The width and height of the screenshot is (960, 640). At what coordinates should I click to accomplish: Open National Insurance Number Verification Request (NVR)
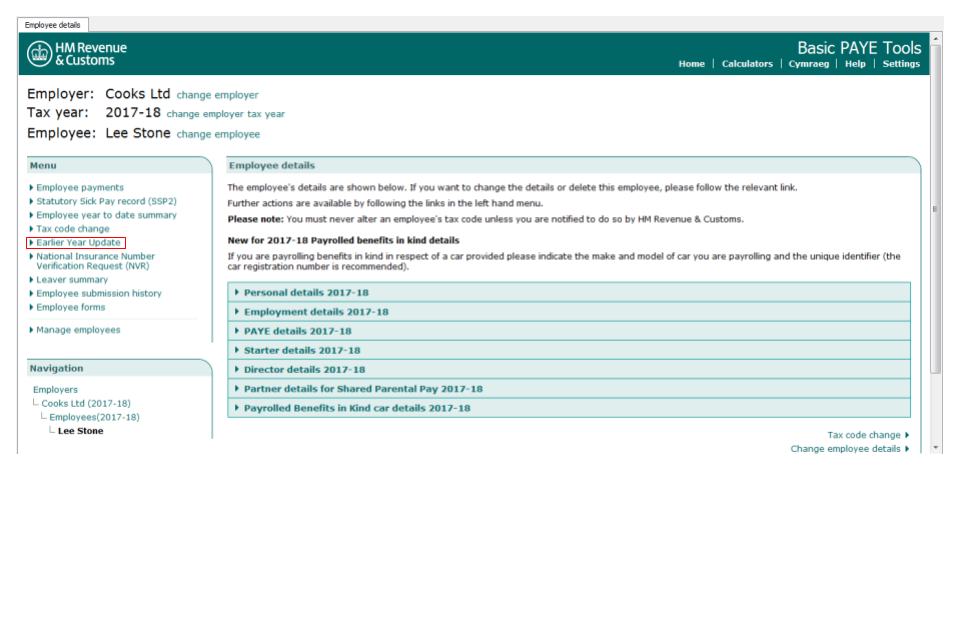[95, 261]
